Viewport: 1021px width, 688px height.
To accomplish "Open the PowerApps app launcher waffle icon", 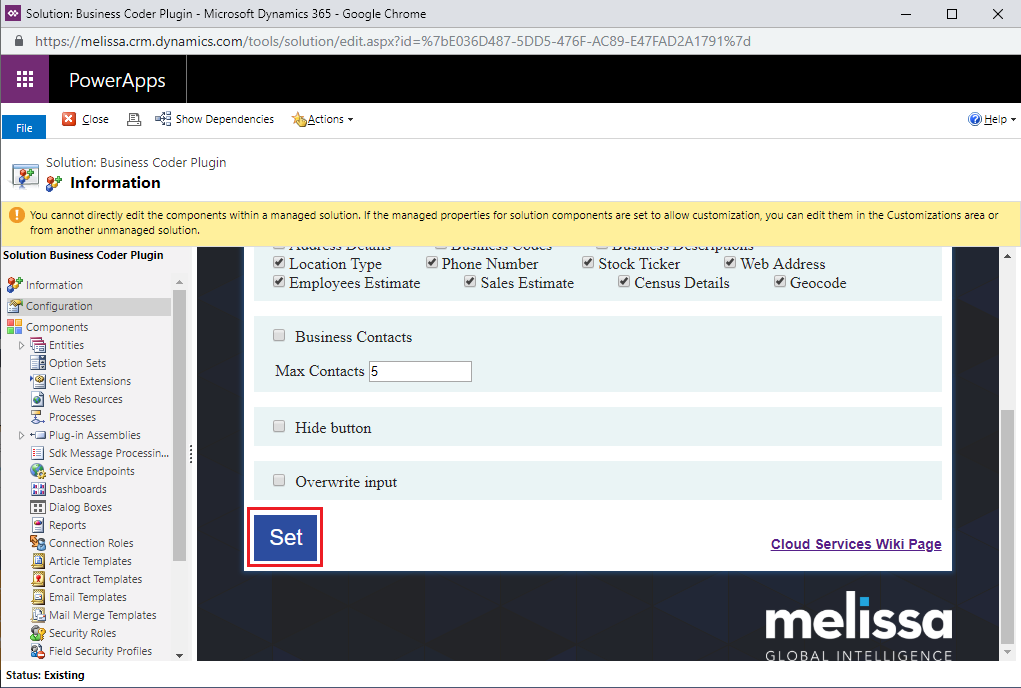I will [x=25, y=80].
